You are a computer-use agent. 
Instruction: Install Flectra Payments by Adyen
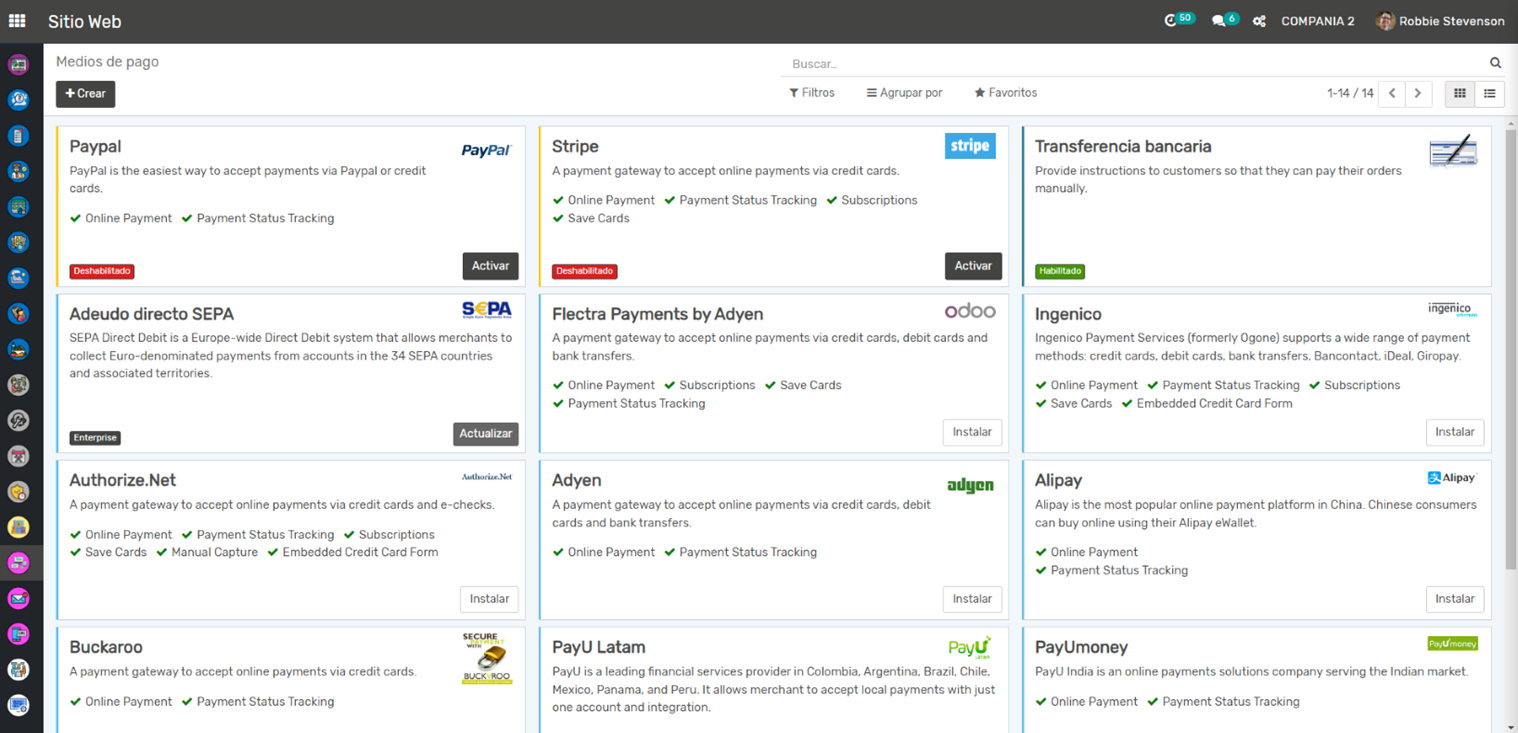click(x=972, y=432)
